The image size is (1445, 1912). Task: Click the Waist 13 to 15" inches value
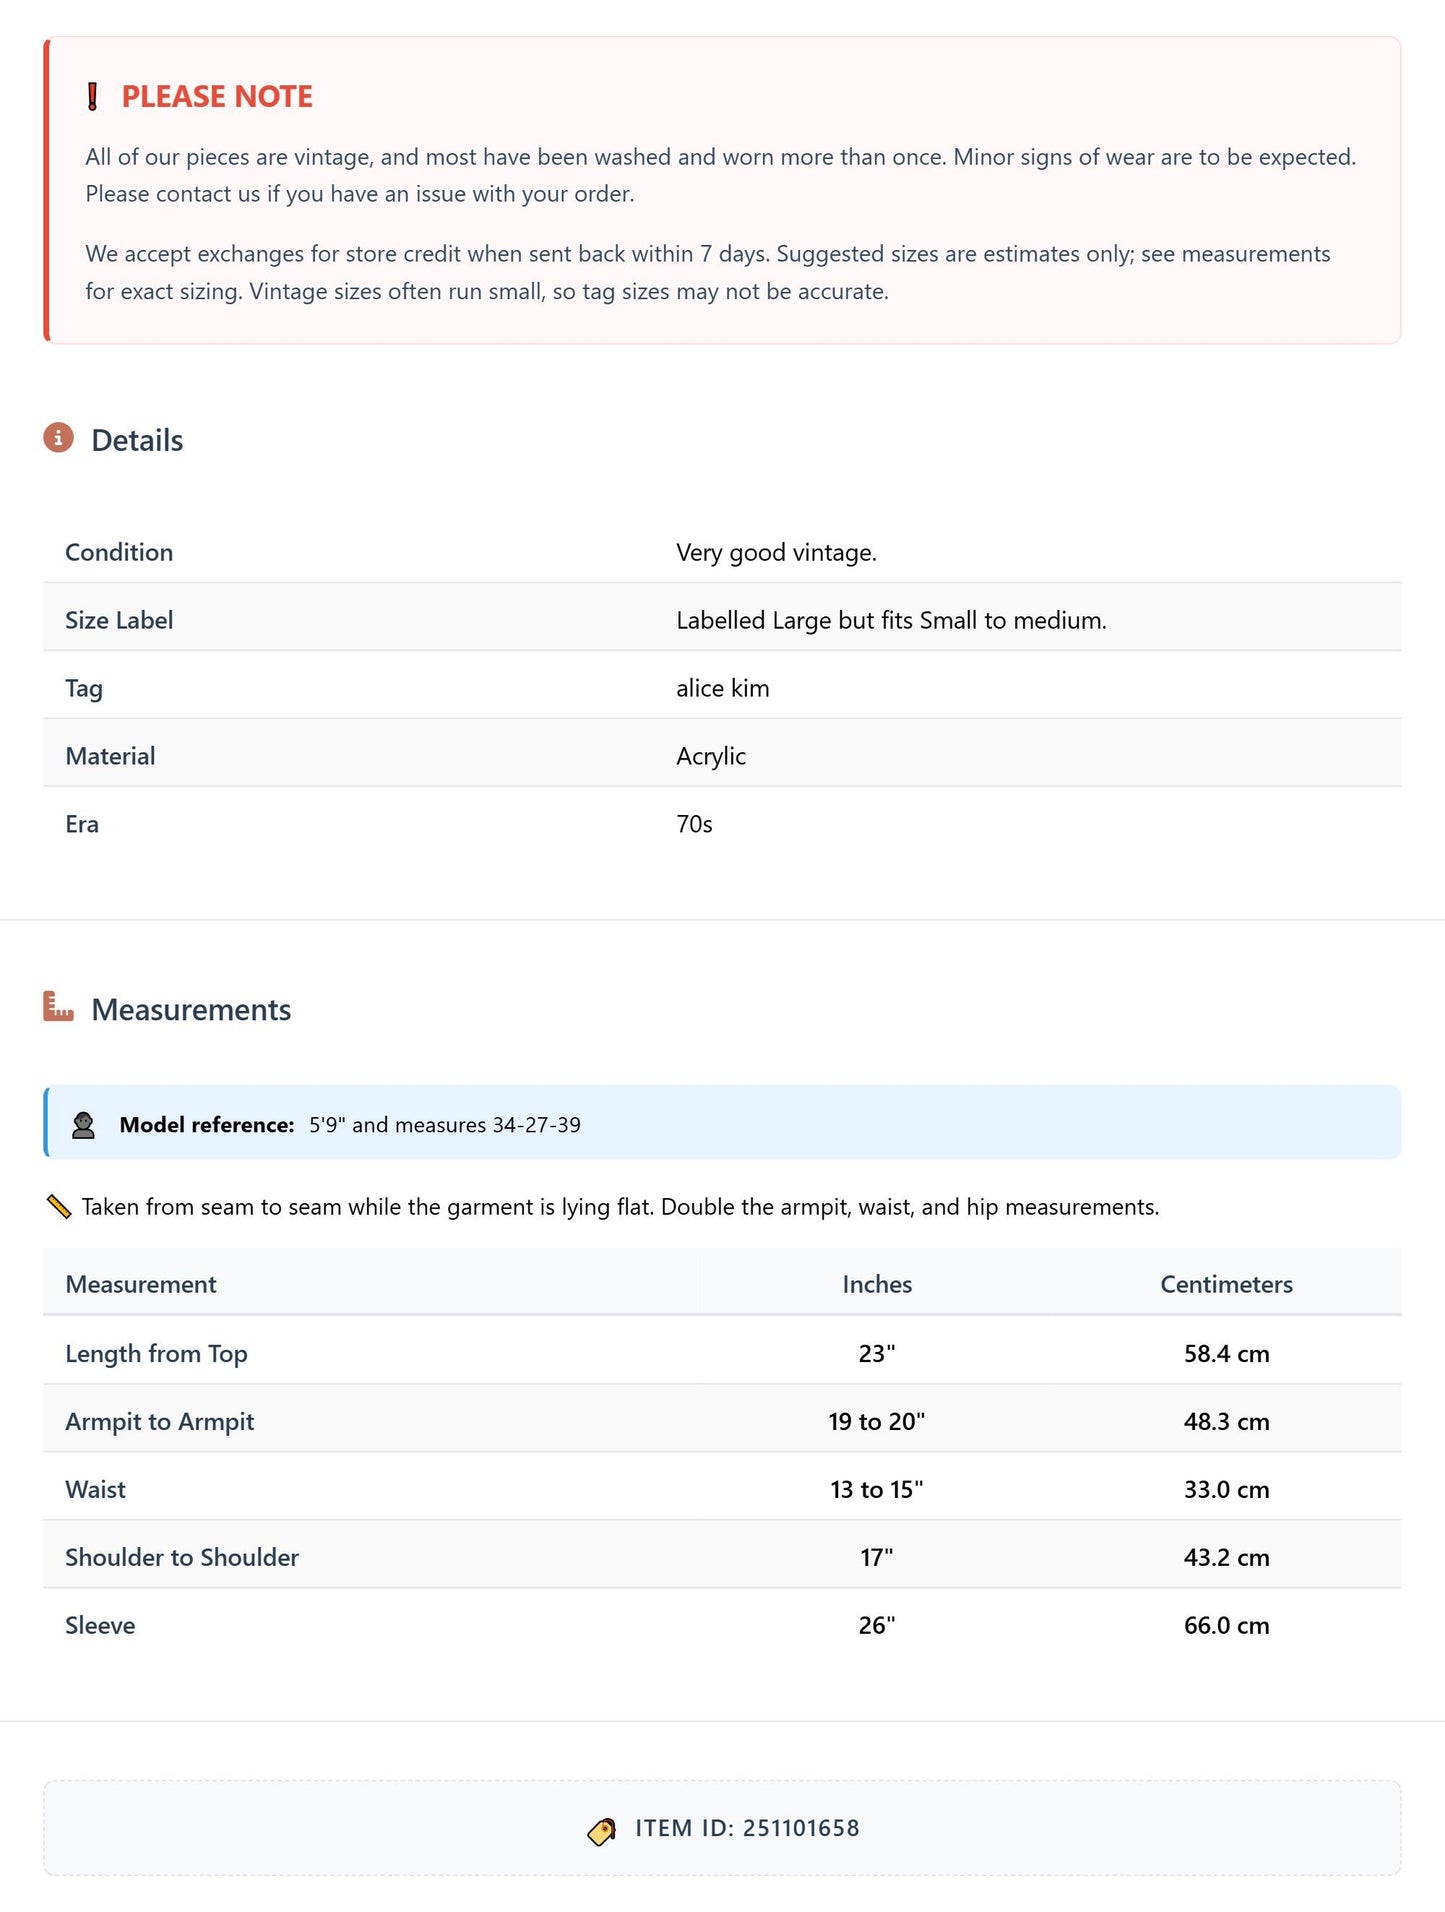[x=877, y=1489]
